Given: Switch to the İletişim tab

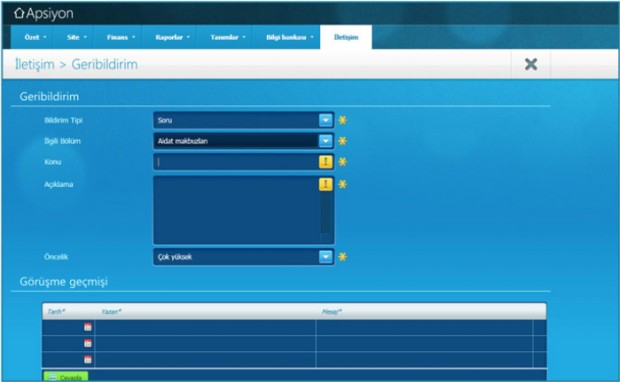Looking at the screenshot, I should tap(346, 37).
